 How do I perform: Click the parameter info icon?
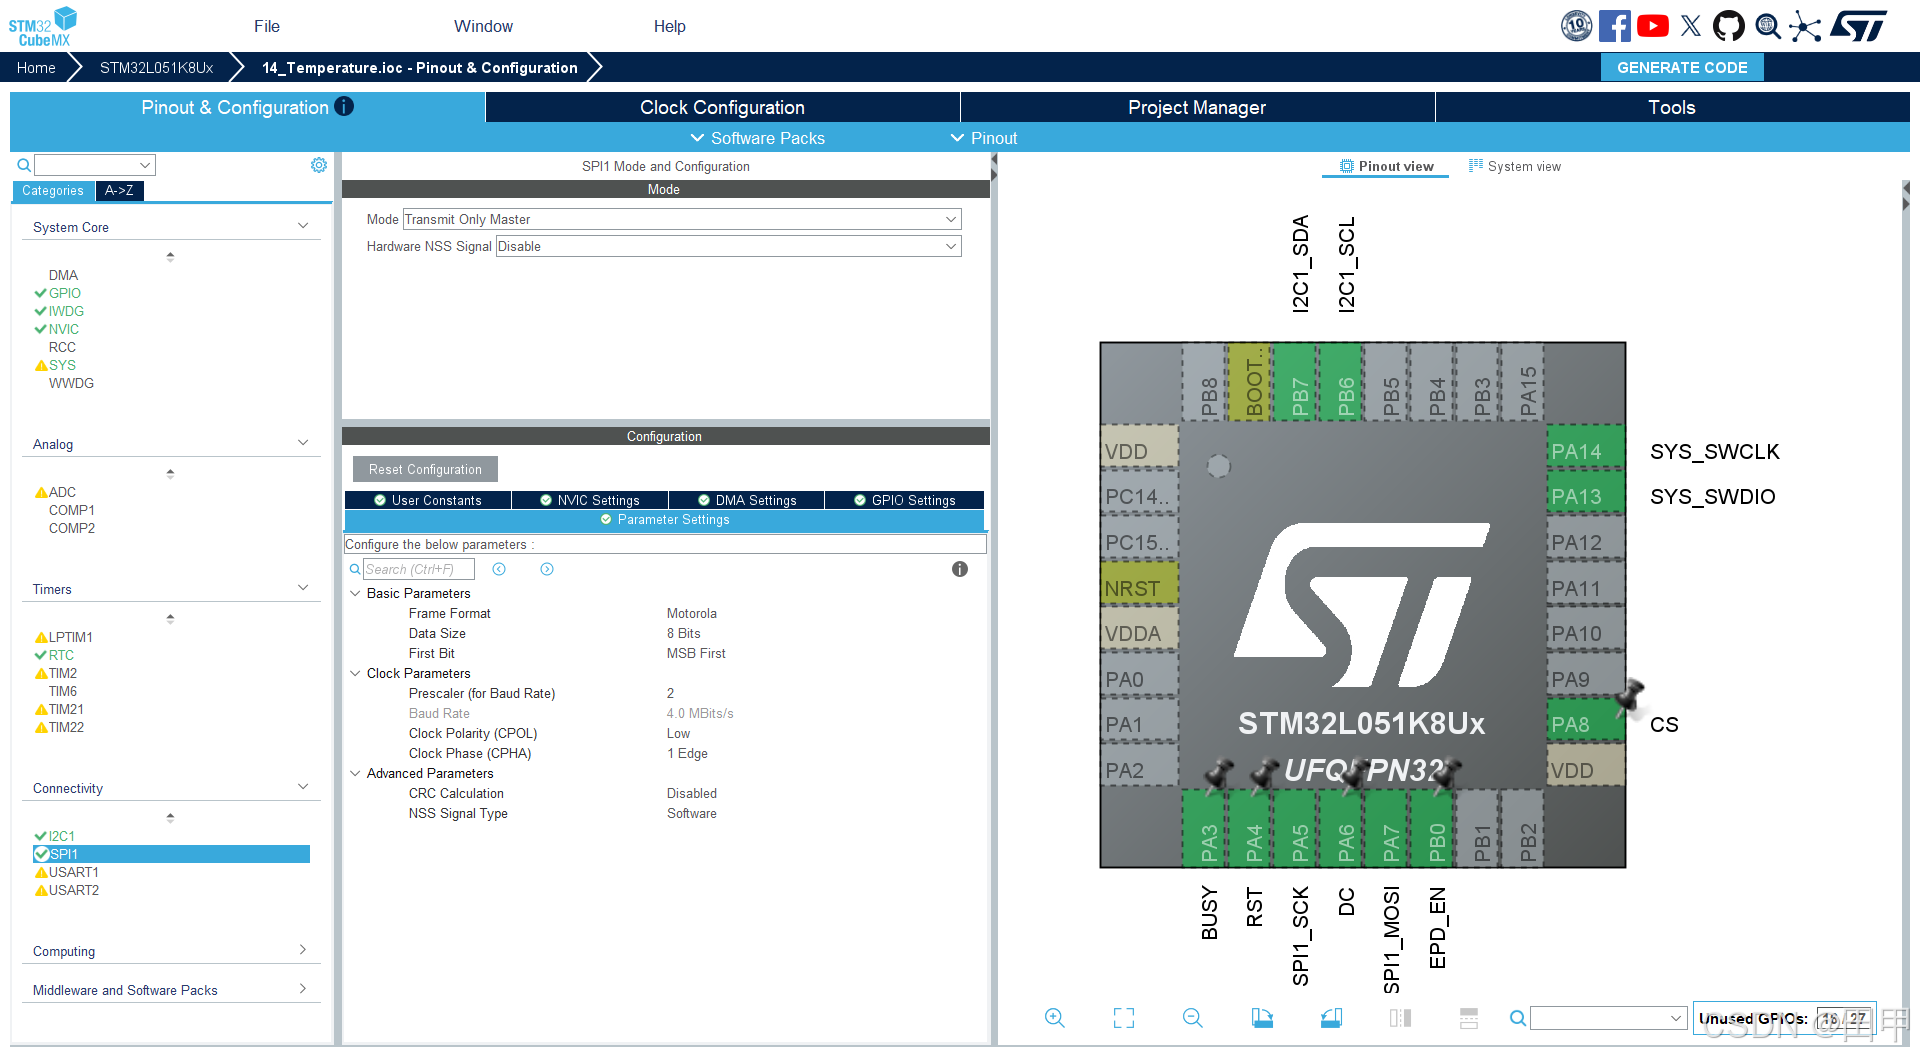tap(960, 569)
